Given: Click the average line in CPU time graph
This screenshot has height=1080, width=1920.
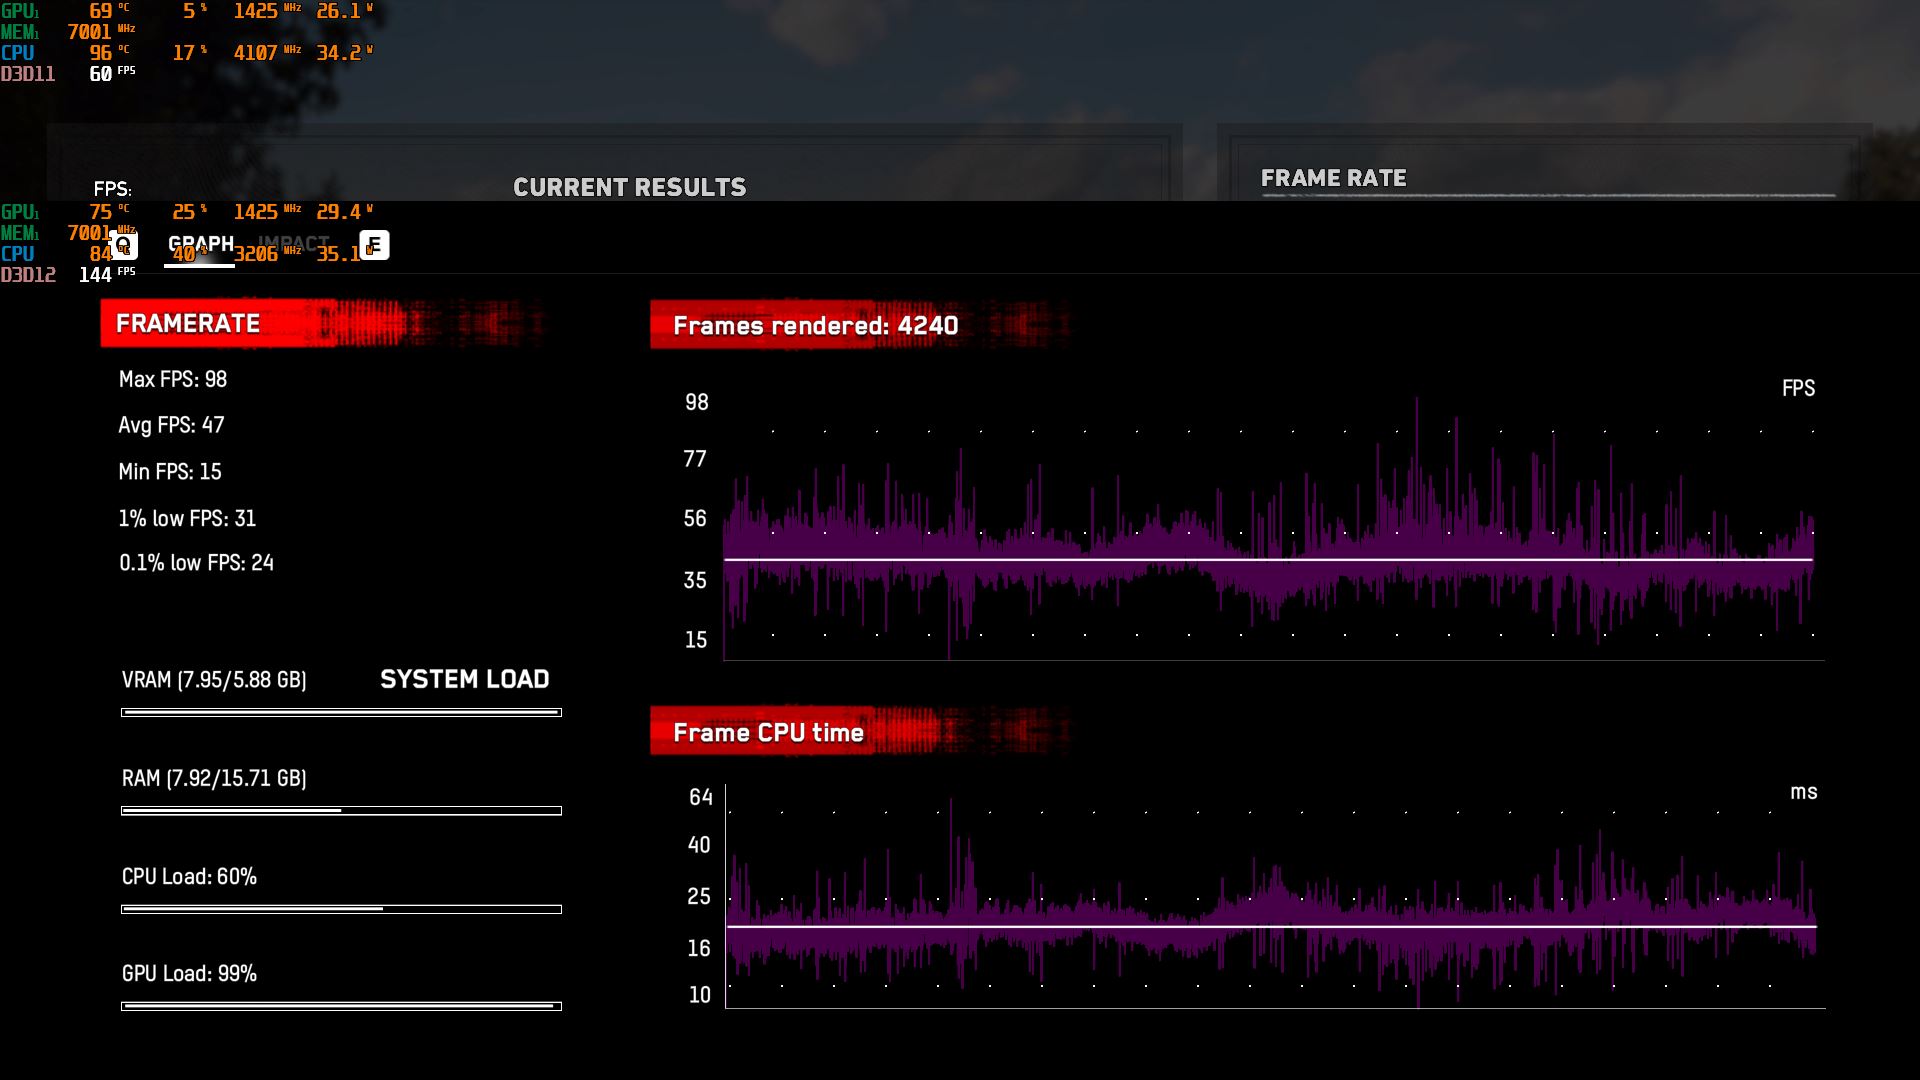Looking at the screenshot, I should pyautogui.click(x=1270, y=927).
